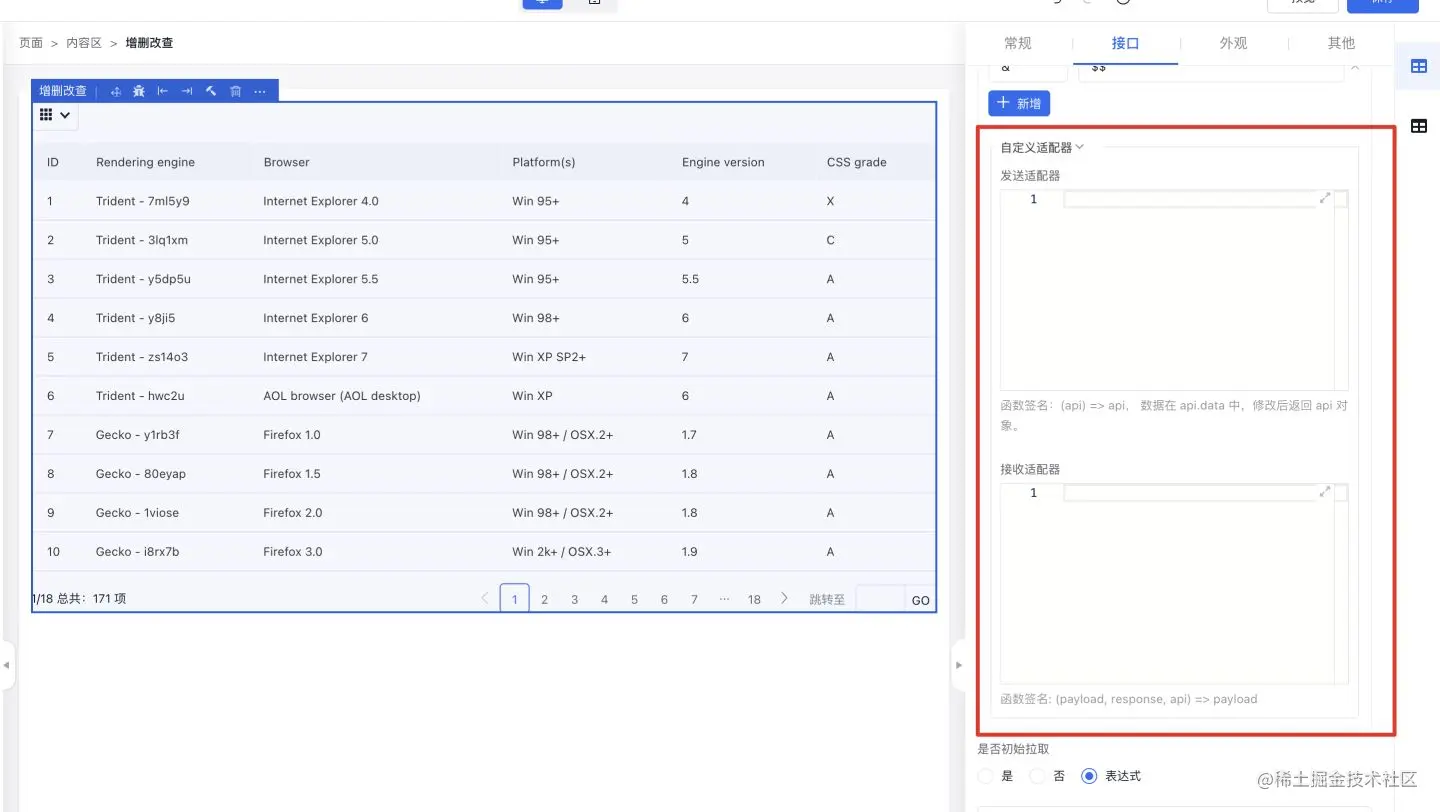Click the left panel collapse arrow handle
The height and width of the screenshot is (812, 1440).
point(7,664)
